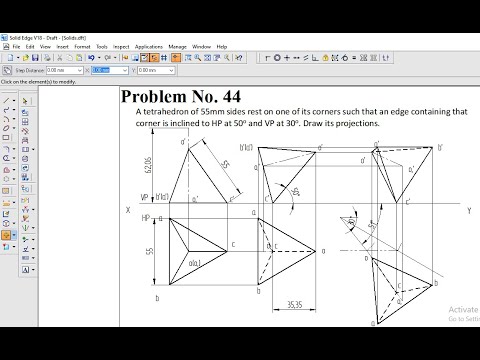Open the Tools menu
This screenshot has height=360, width=480.
(x=102, y=47)
